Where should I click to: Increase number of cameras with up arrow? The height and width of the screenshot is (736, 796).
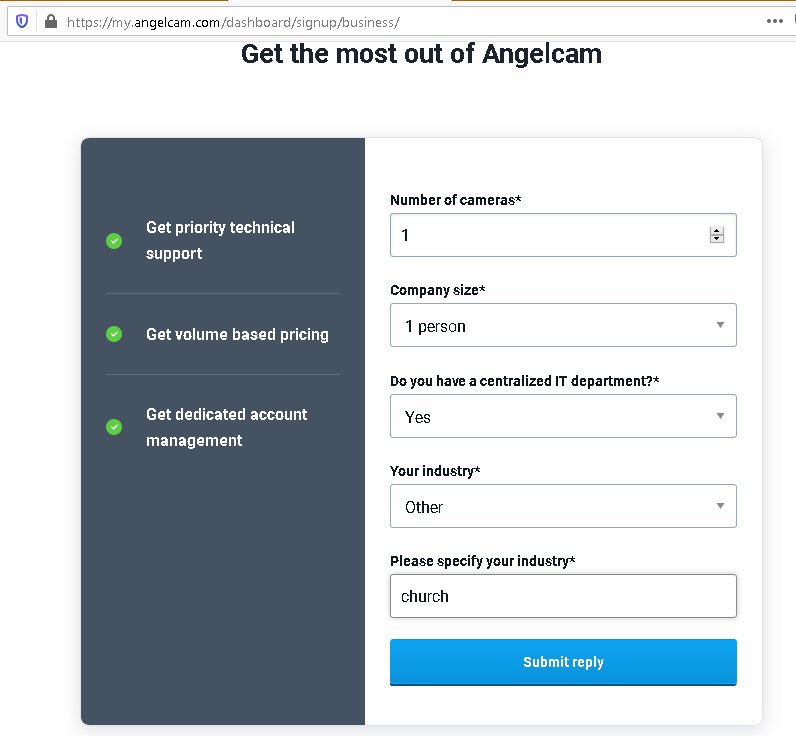(716, 231)
